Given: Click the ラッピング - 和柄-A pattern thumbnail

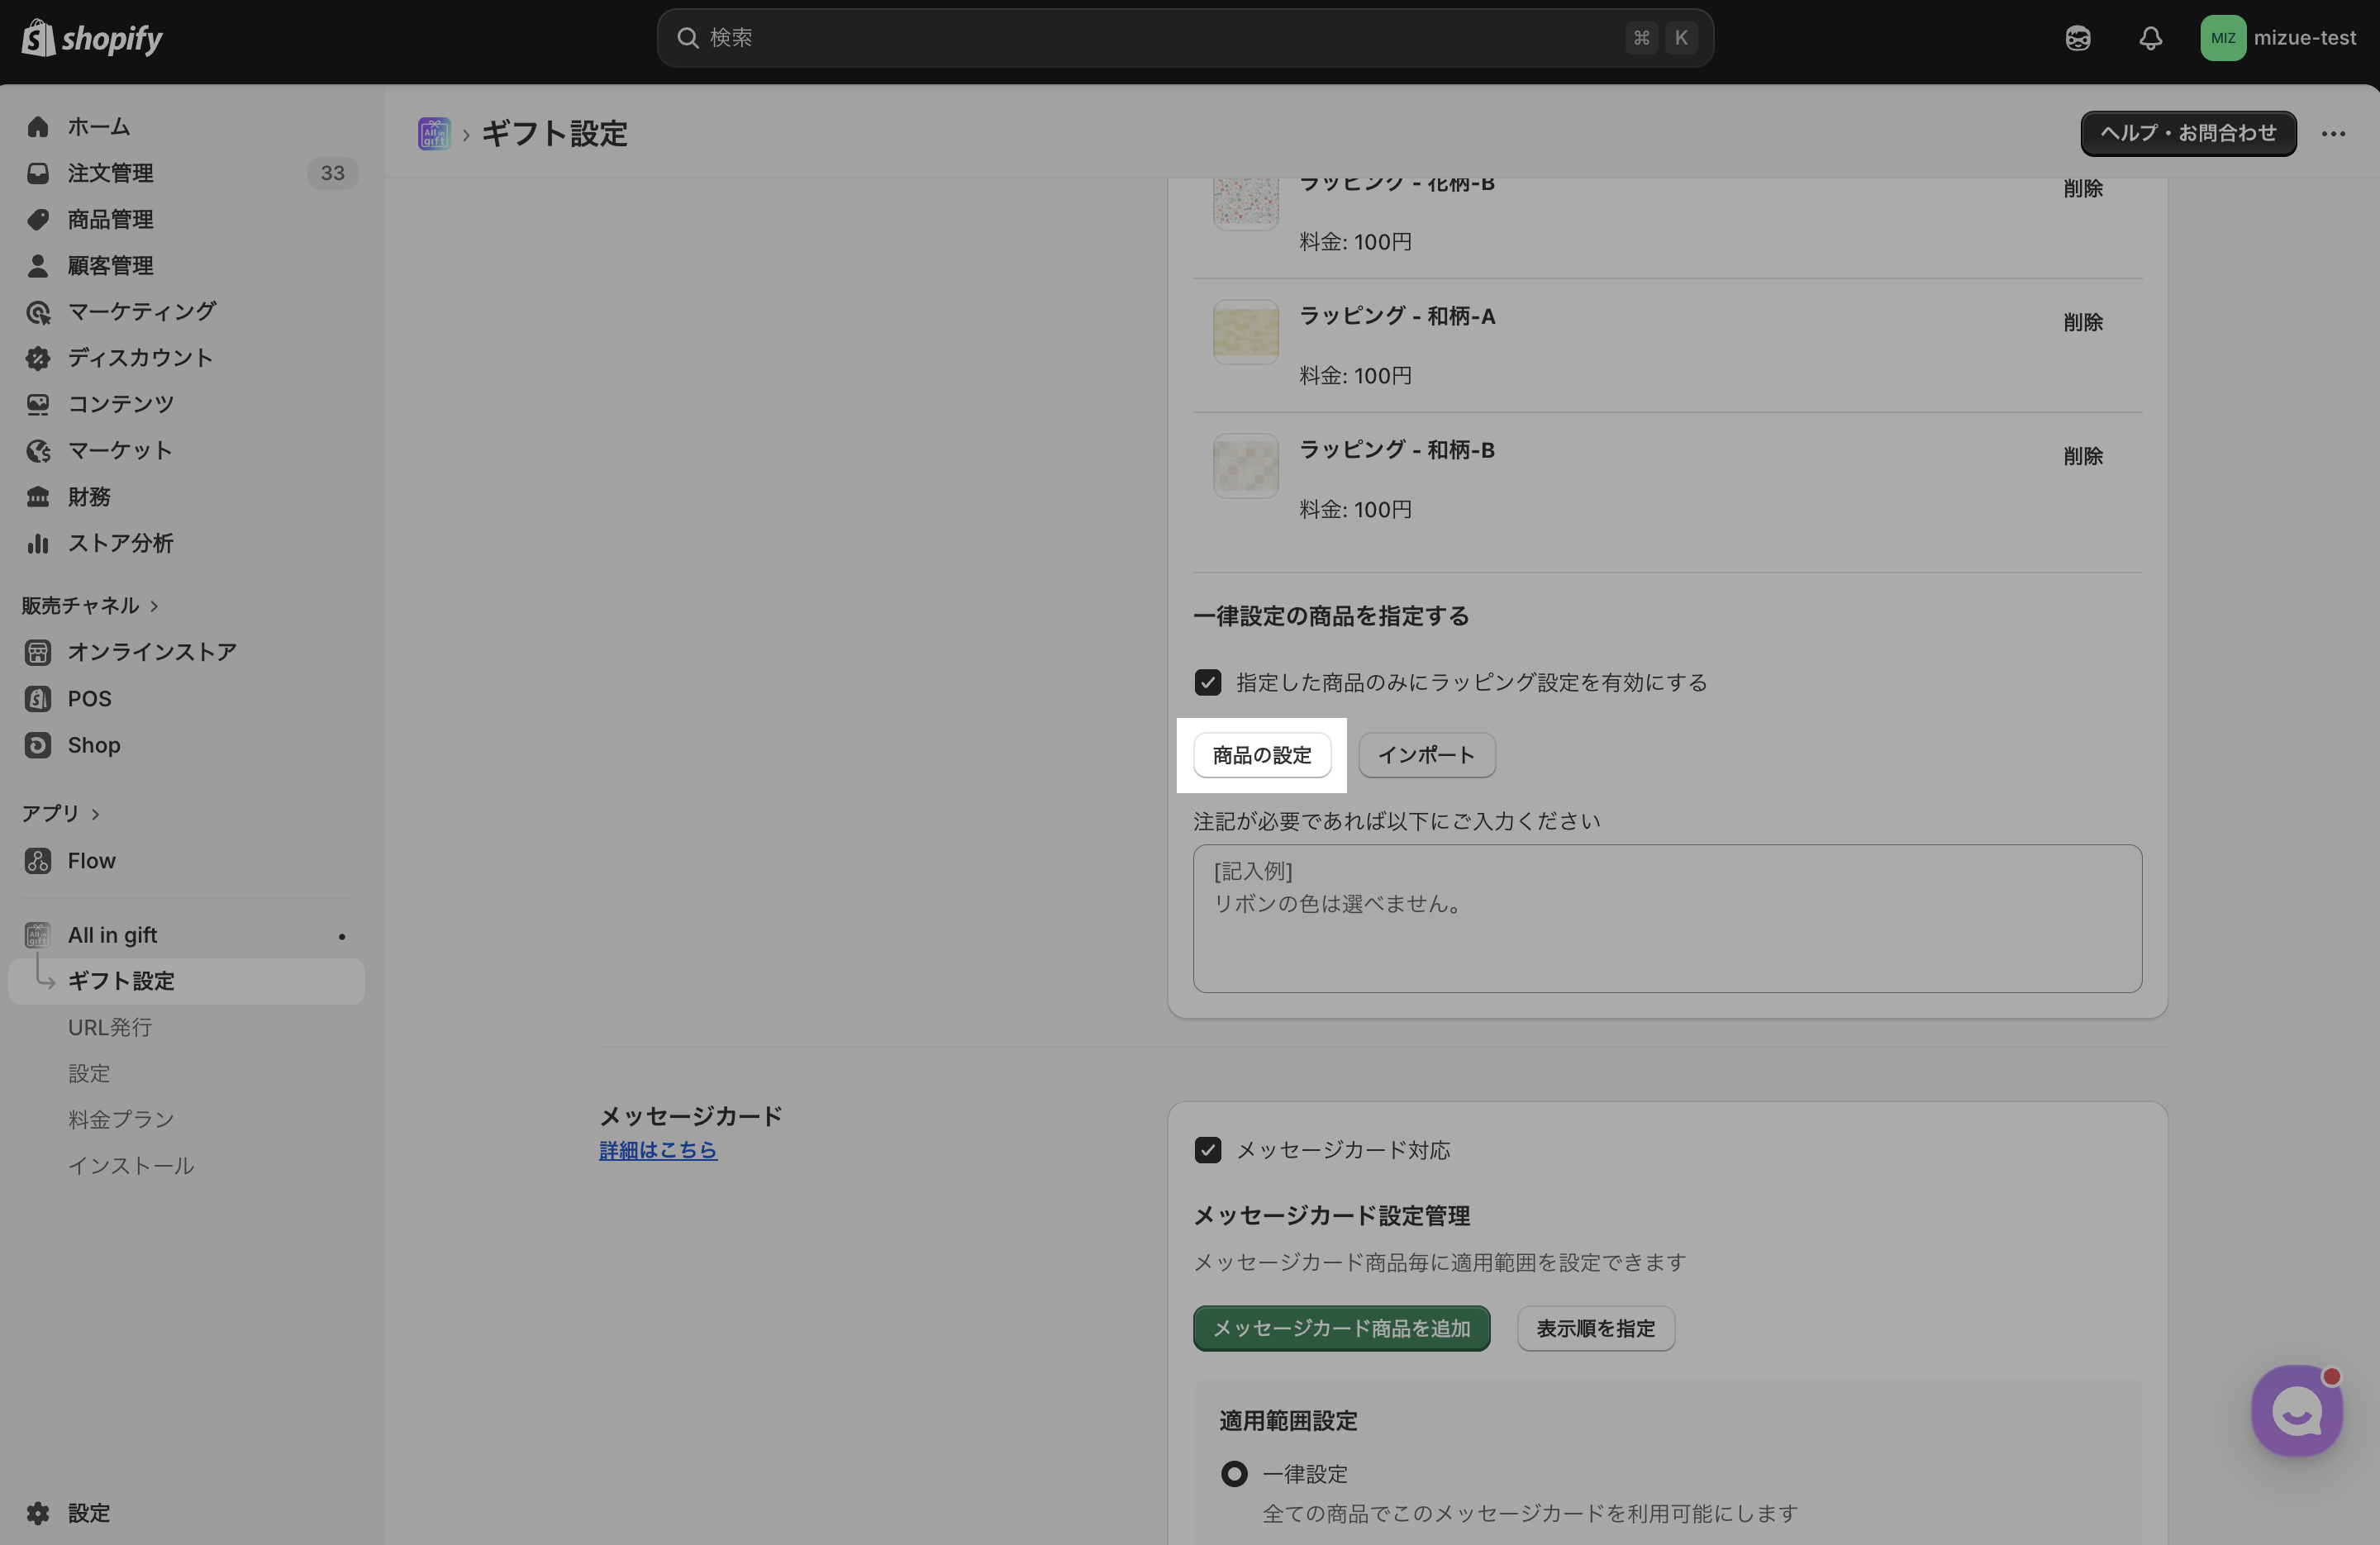Looking at the screenshot, I should tap(1245, 331).
